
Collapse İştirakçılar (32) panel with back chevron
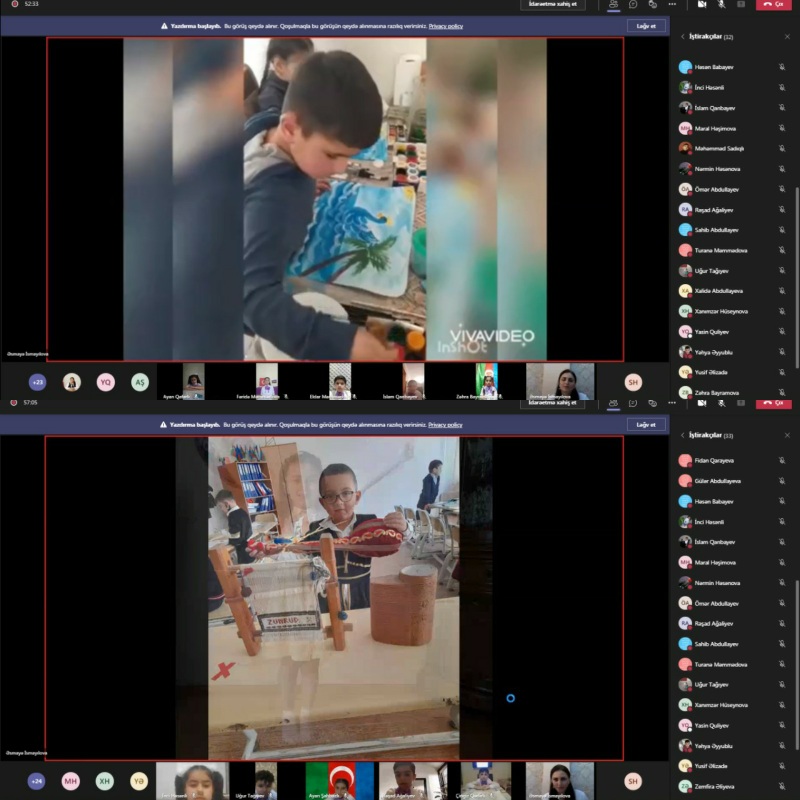coord(683,37)
